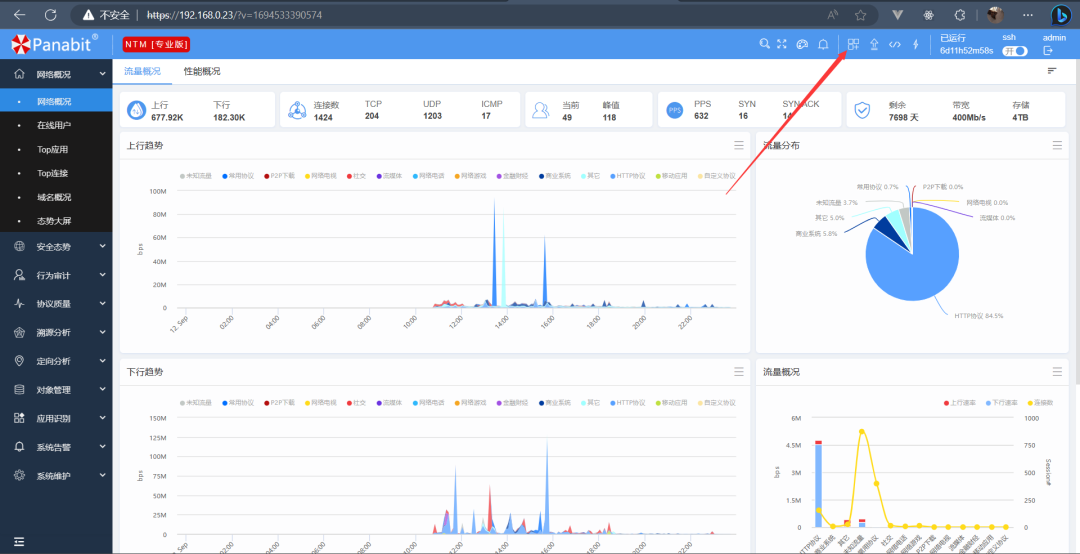Click the PPS circle icon
Screen dimensions: 1080x554
click(675, 110)
